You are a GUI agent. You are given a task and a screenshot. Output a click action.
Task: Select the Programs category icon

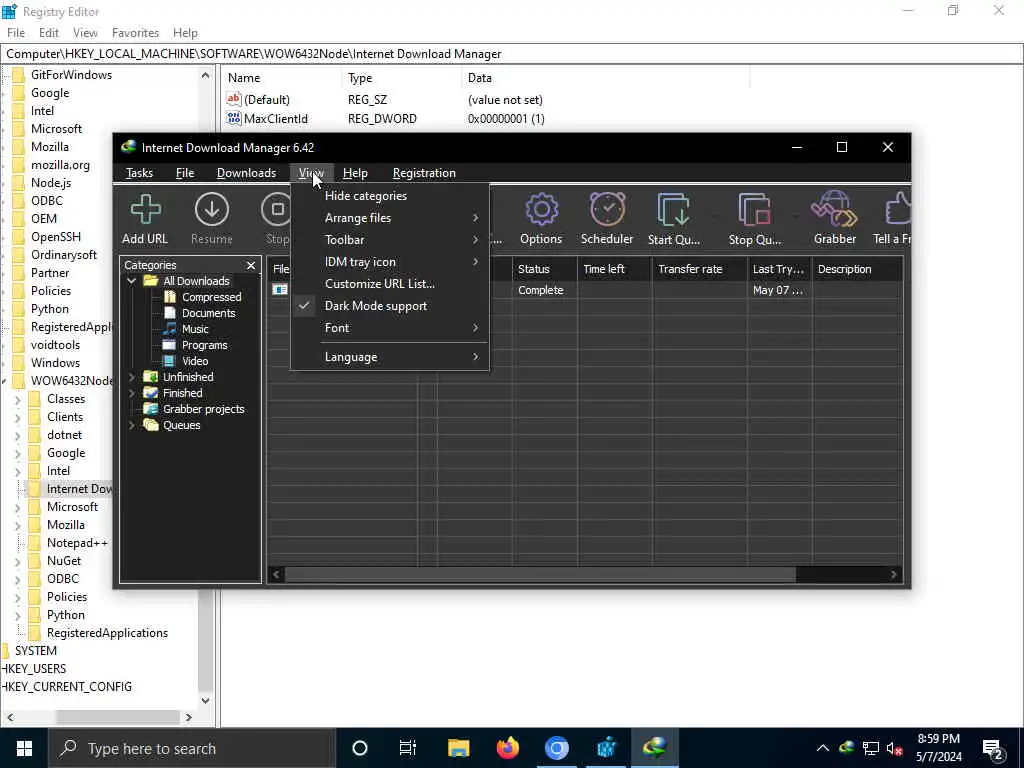coord(170,345)
